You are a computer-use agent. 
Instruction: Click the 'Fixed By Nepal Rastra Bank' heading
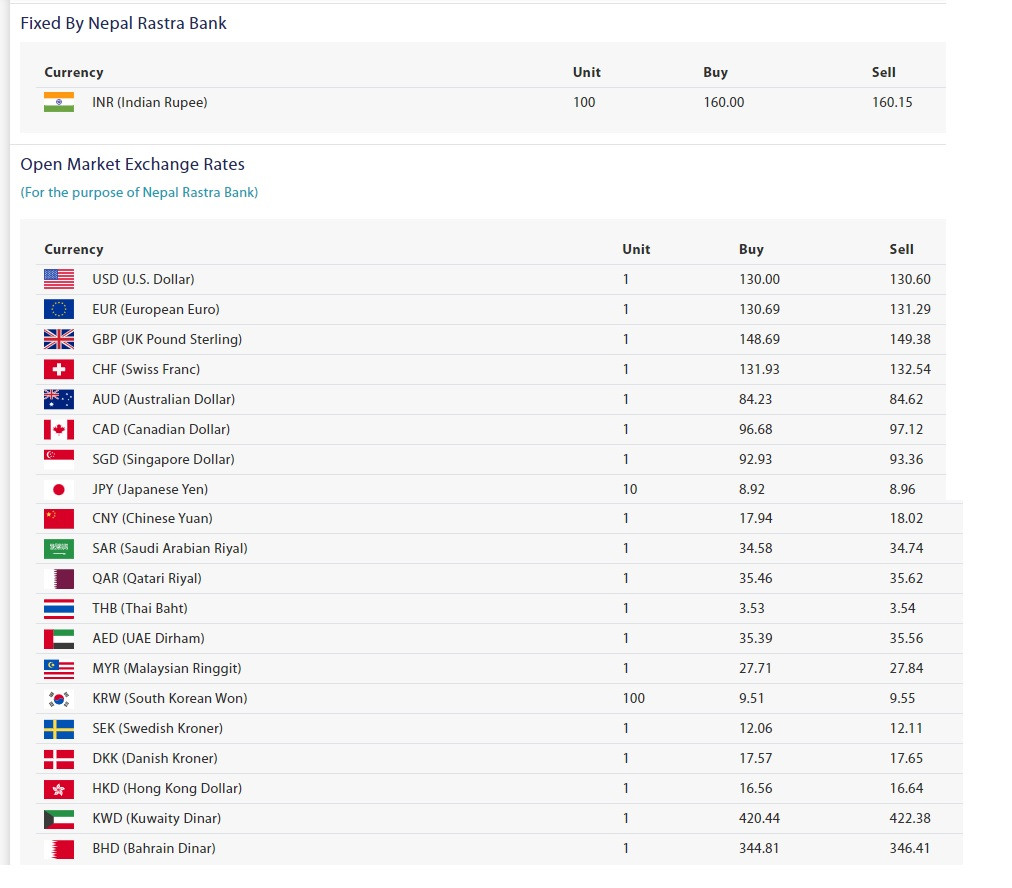pyautogui.click(x=123, y=23)
